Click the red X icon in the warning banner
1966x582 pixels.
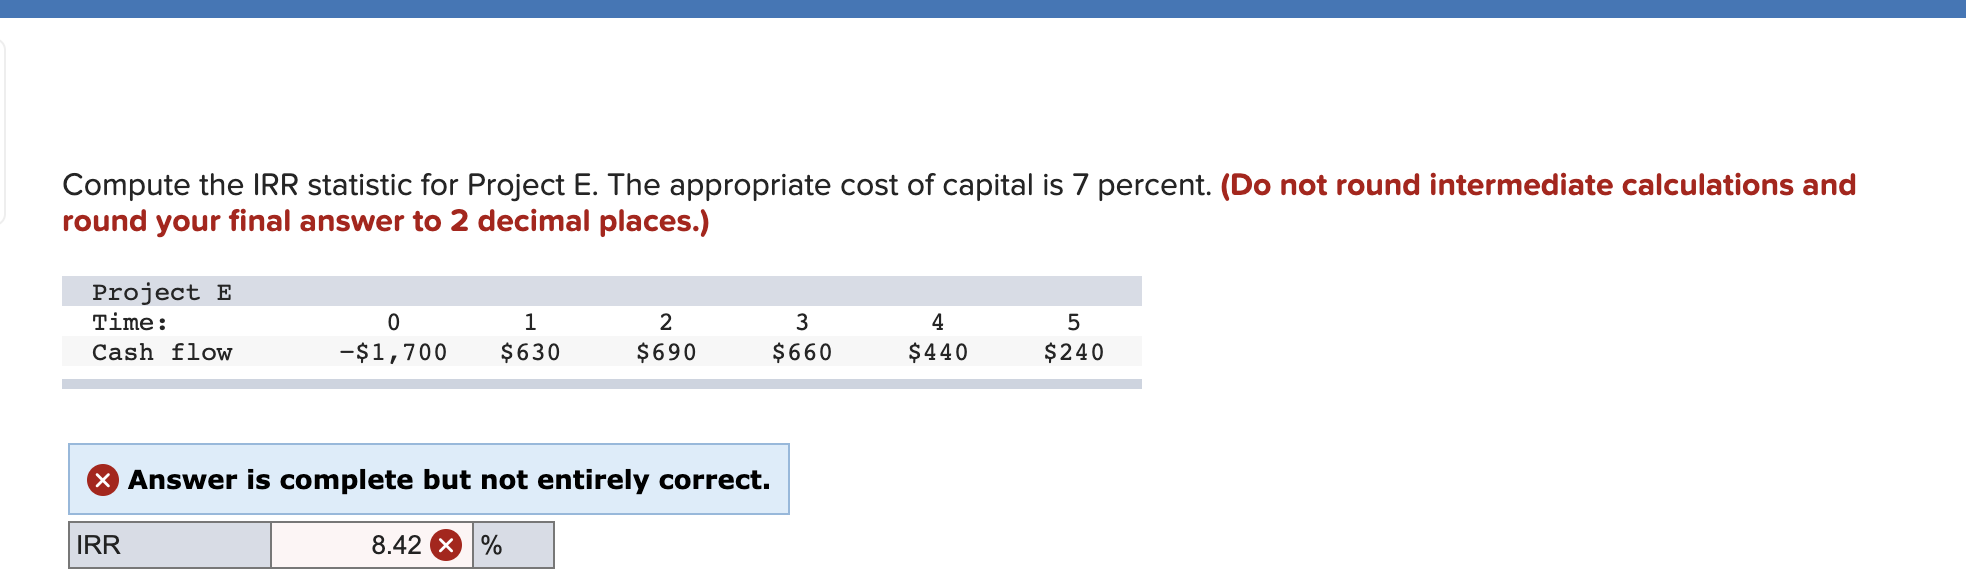[x=104, y=480]
